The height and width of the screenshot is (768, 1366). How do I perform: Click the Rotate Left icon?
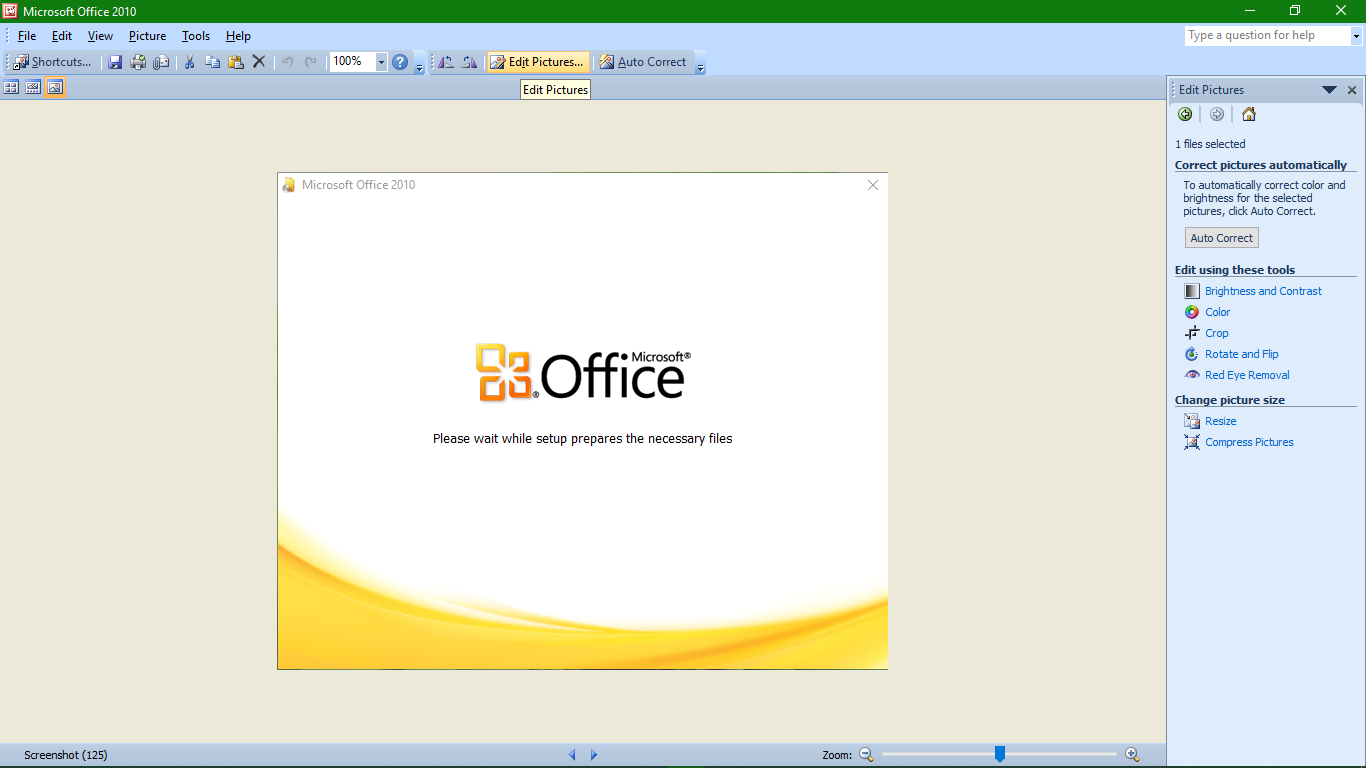(446, 62)
